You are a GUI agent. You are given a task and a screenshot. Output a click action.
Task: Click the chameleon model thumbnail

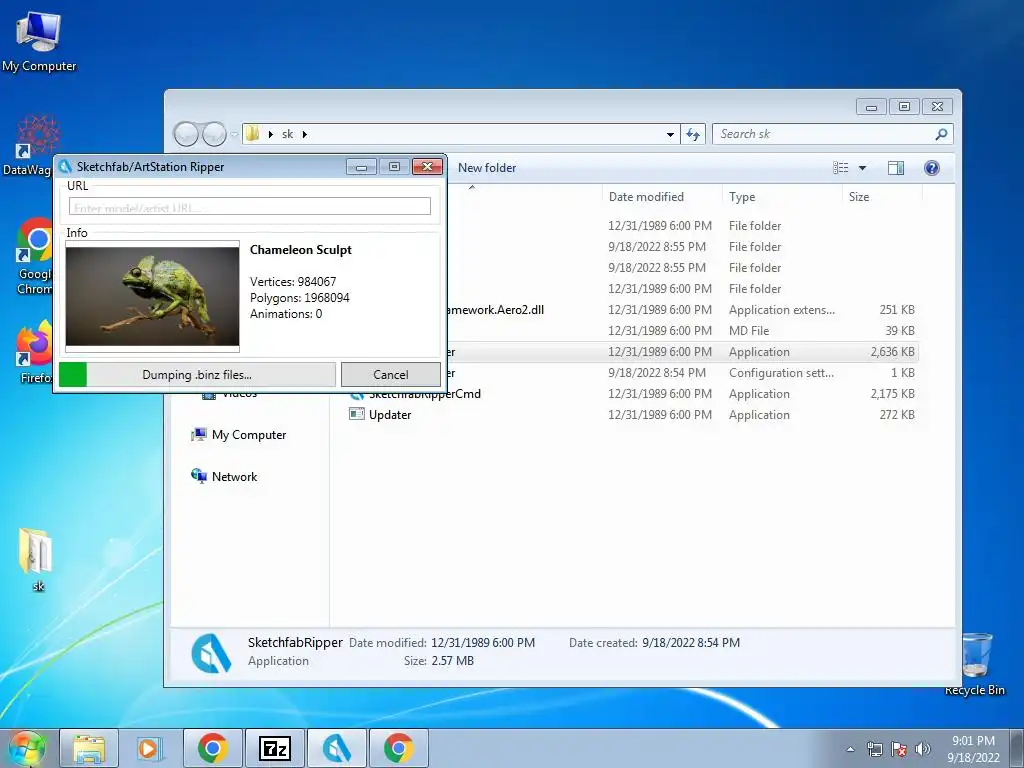coord(152,296)
